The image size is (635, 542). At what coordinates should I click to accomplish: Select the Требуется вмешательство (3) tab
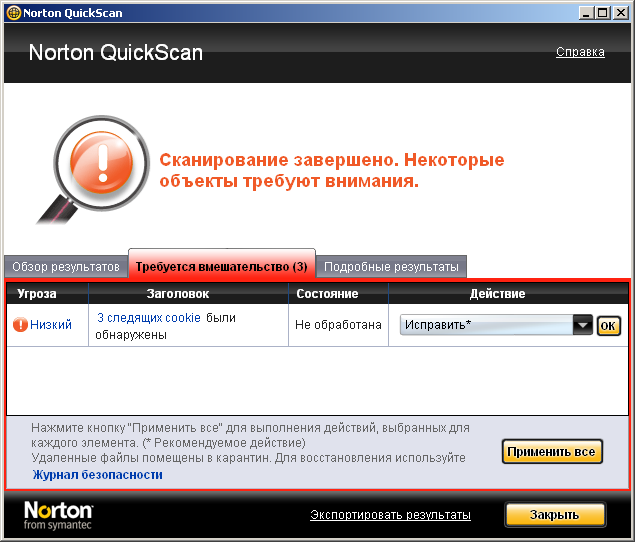point(222,264)
